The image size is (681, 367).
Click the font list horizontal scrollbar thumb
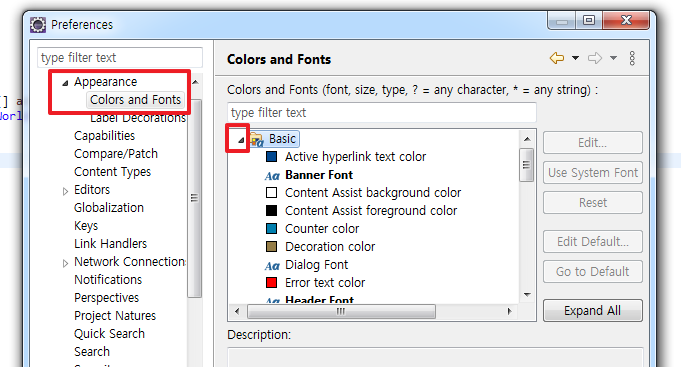(x=341, y=311)
